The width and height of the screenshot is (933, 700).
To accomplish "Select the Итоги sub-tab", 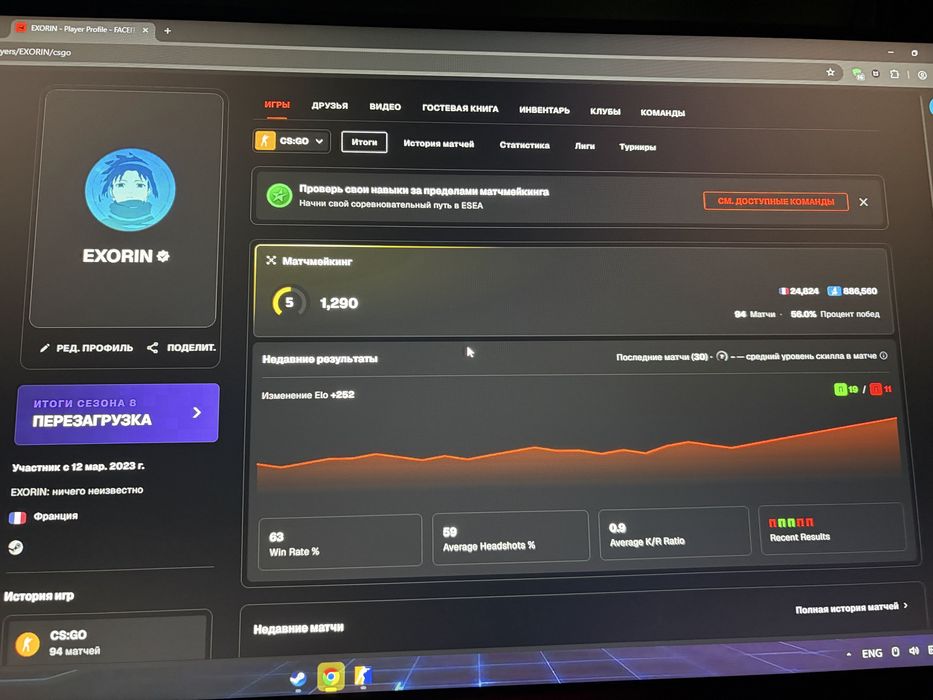I will 364,142.
